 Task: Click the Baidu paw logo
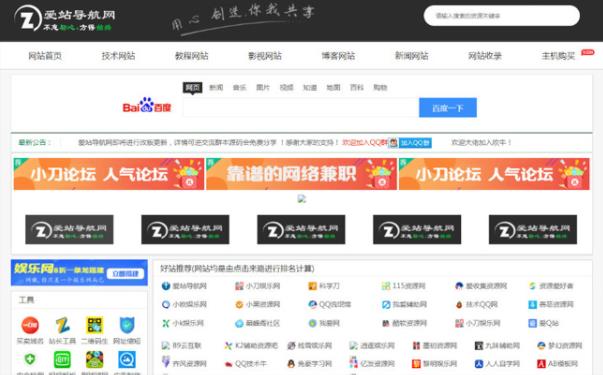(147, 105)
